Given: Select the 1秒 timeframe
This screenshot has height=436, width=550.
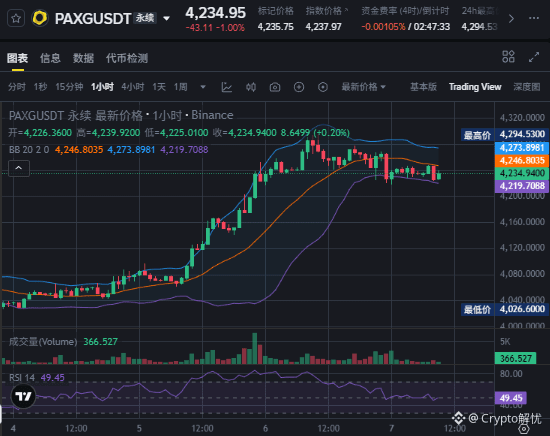Looking at the screenshot, I should point(40,87).
